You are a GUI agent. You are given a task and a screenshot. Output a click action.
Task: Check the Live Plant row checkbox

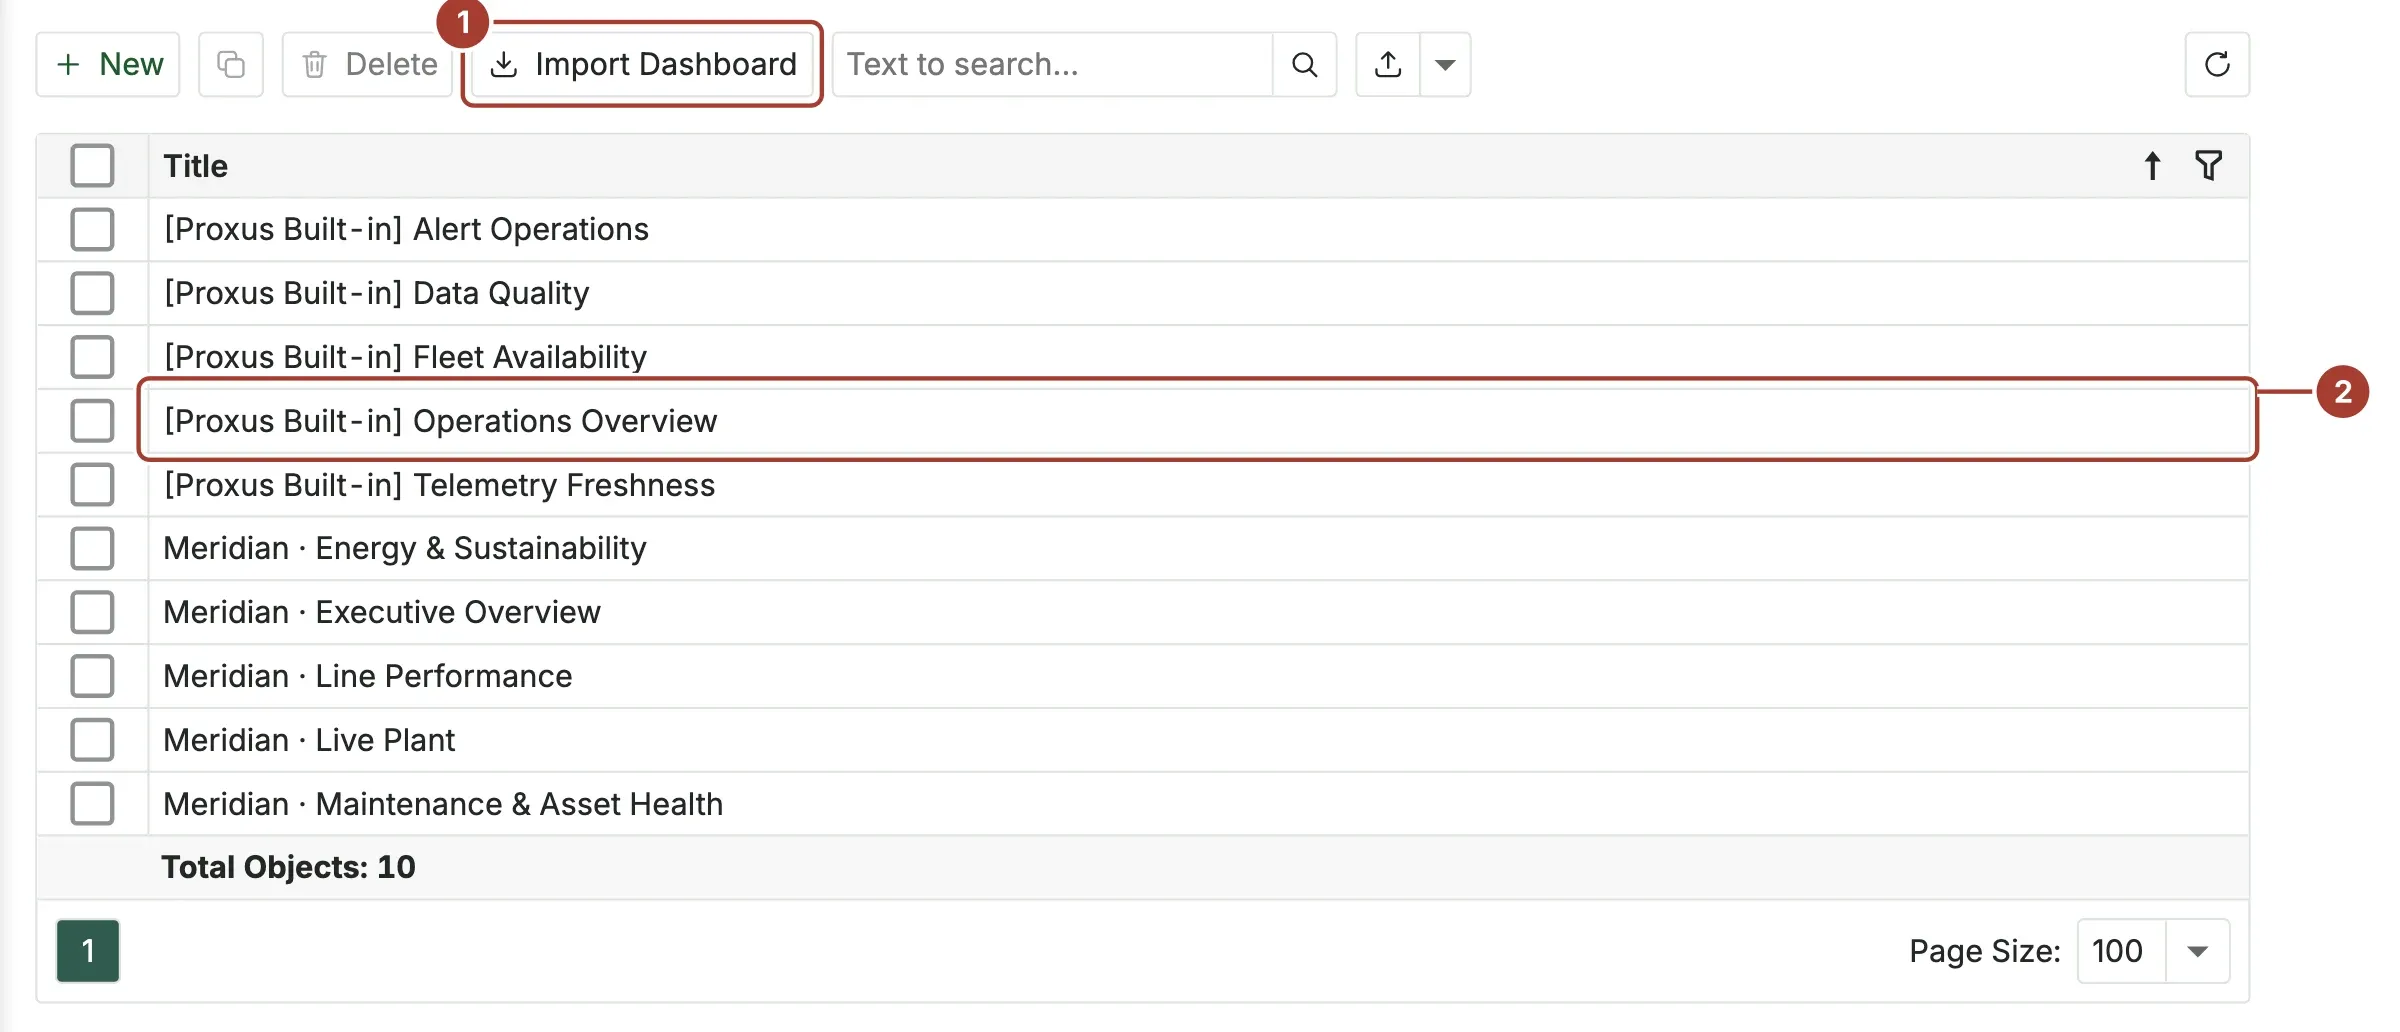pyautogui.click(x=92, y=741)
